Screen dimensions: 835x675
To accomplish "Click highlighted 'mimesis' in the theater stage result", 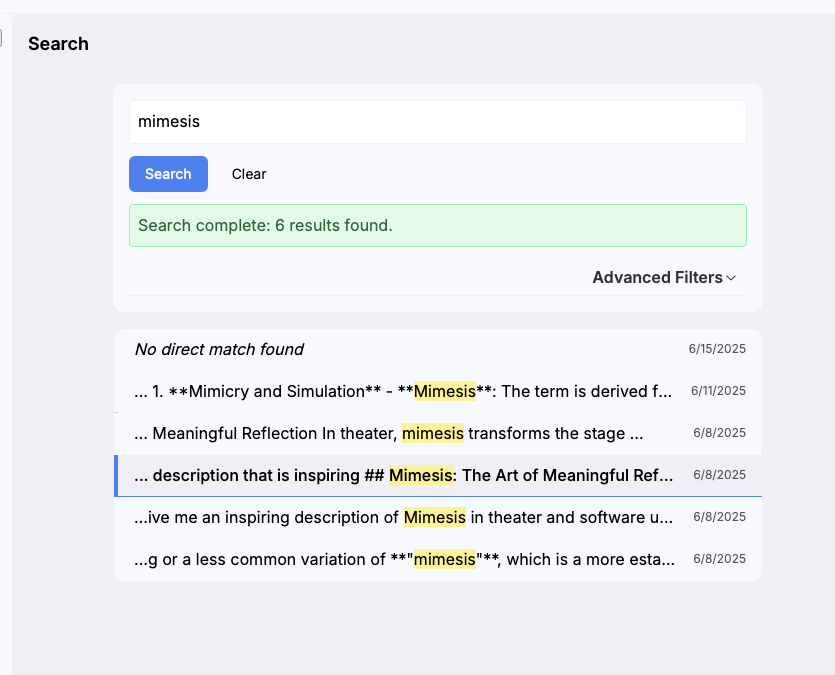I will [x=432, y=433].
